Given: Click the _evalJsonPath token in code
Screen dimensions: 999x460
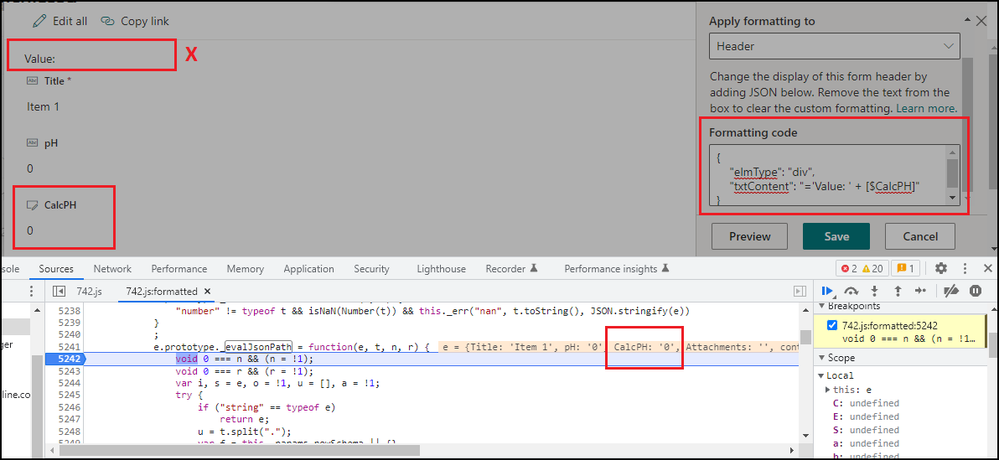Looking at the screenshot, I should 257,347.
